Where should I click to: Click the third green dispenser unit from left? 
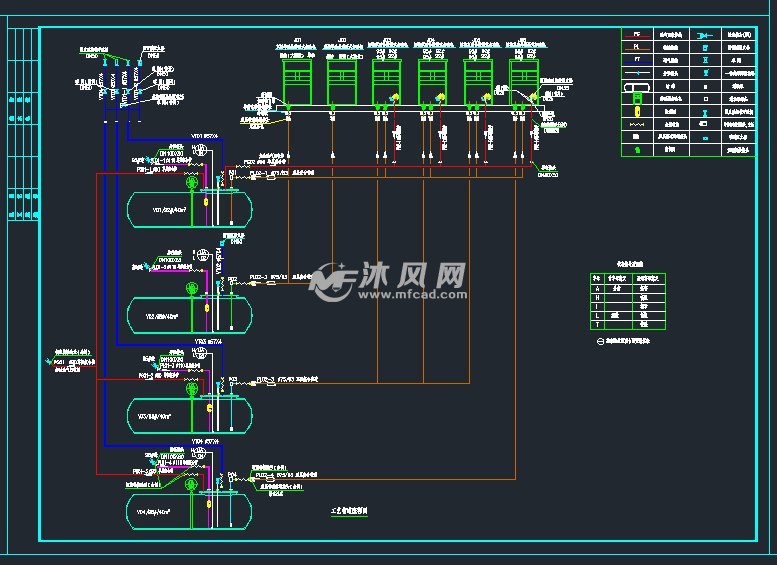[387, 78]
